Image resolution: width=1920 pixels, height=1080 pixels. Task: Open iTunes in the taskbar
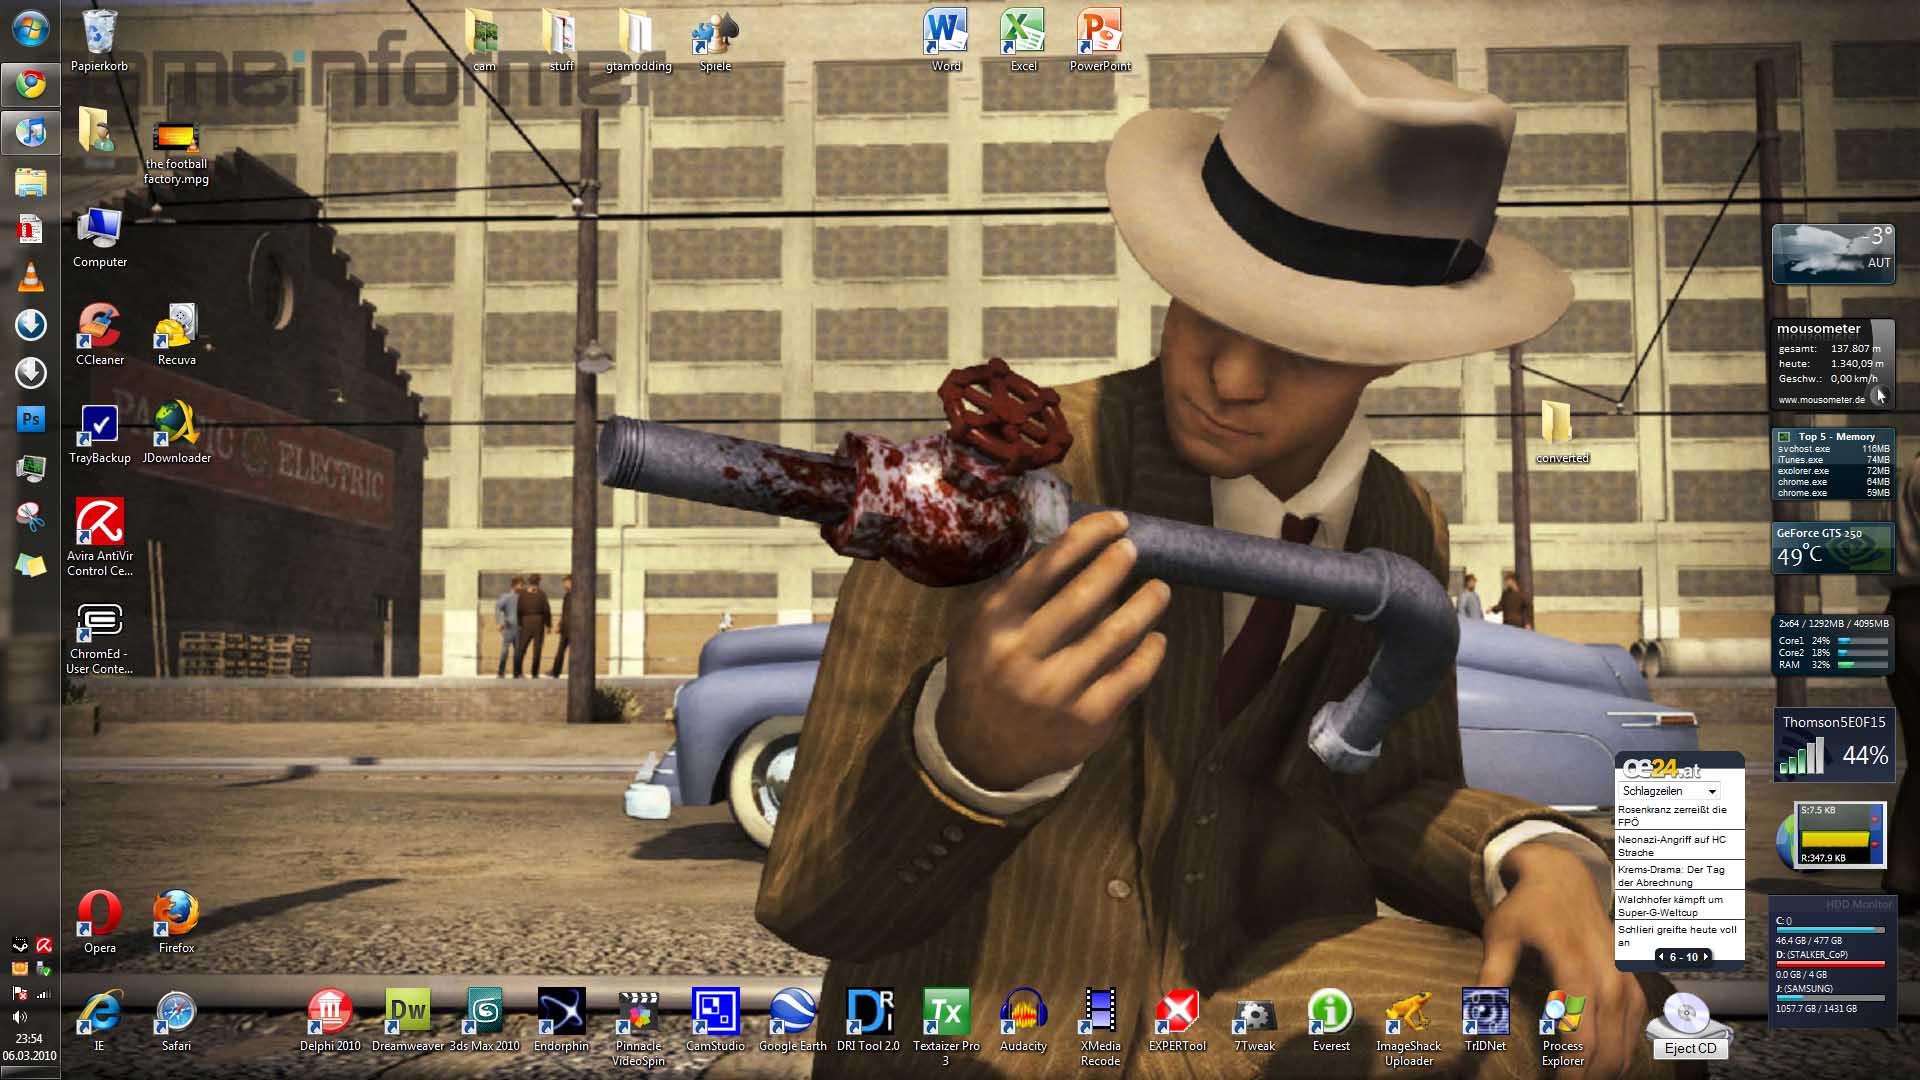[30, 132]
